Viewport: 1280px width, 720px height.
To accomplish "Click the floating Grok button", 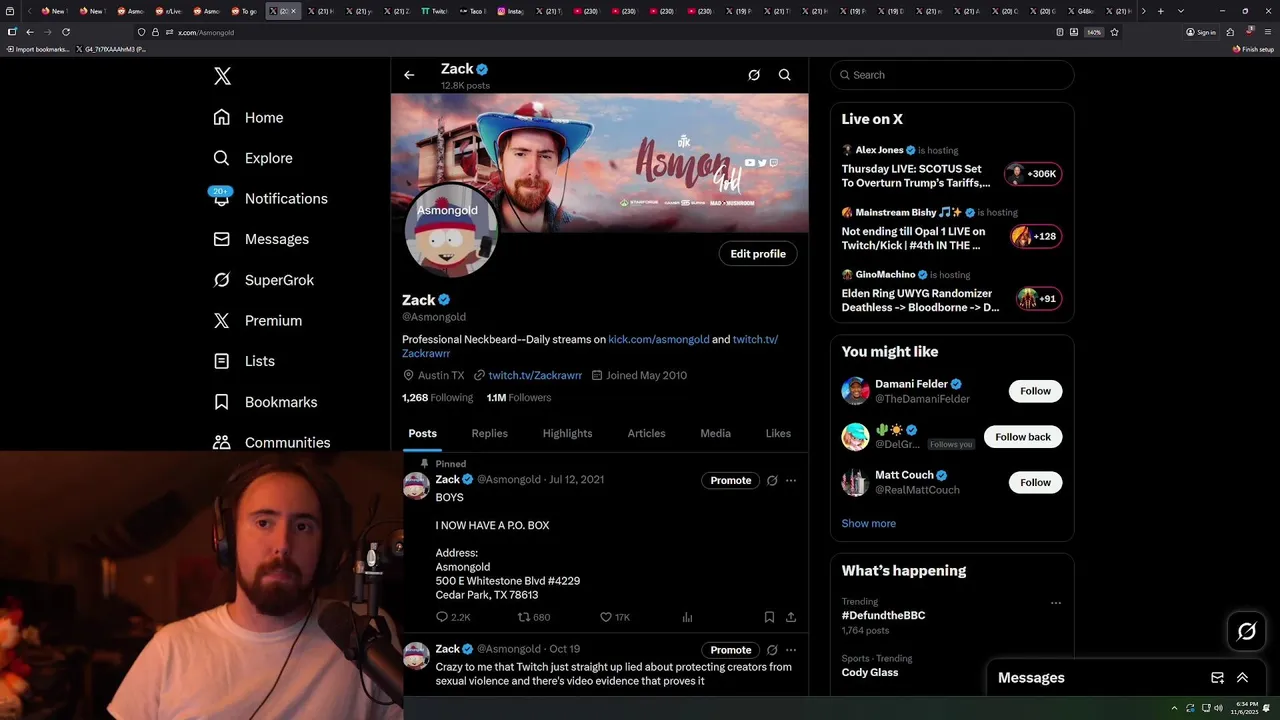I will [x=1247, y=631].
